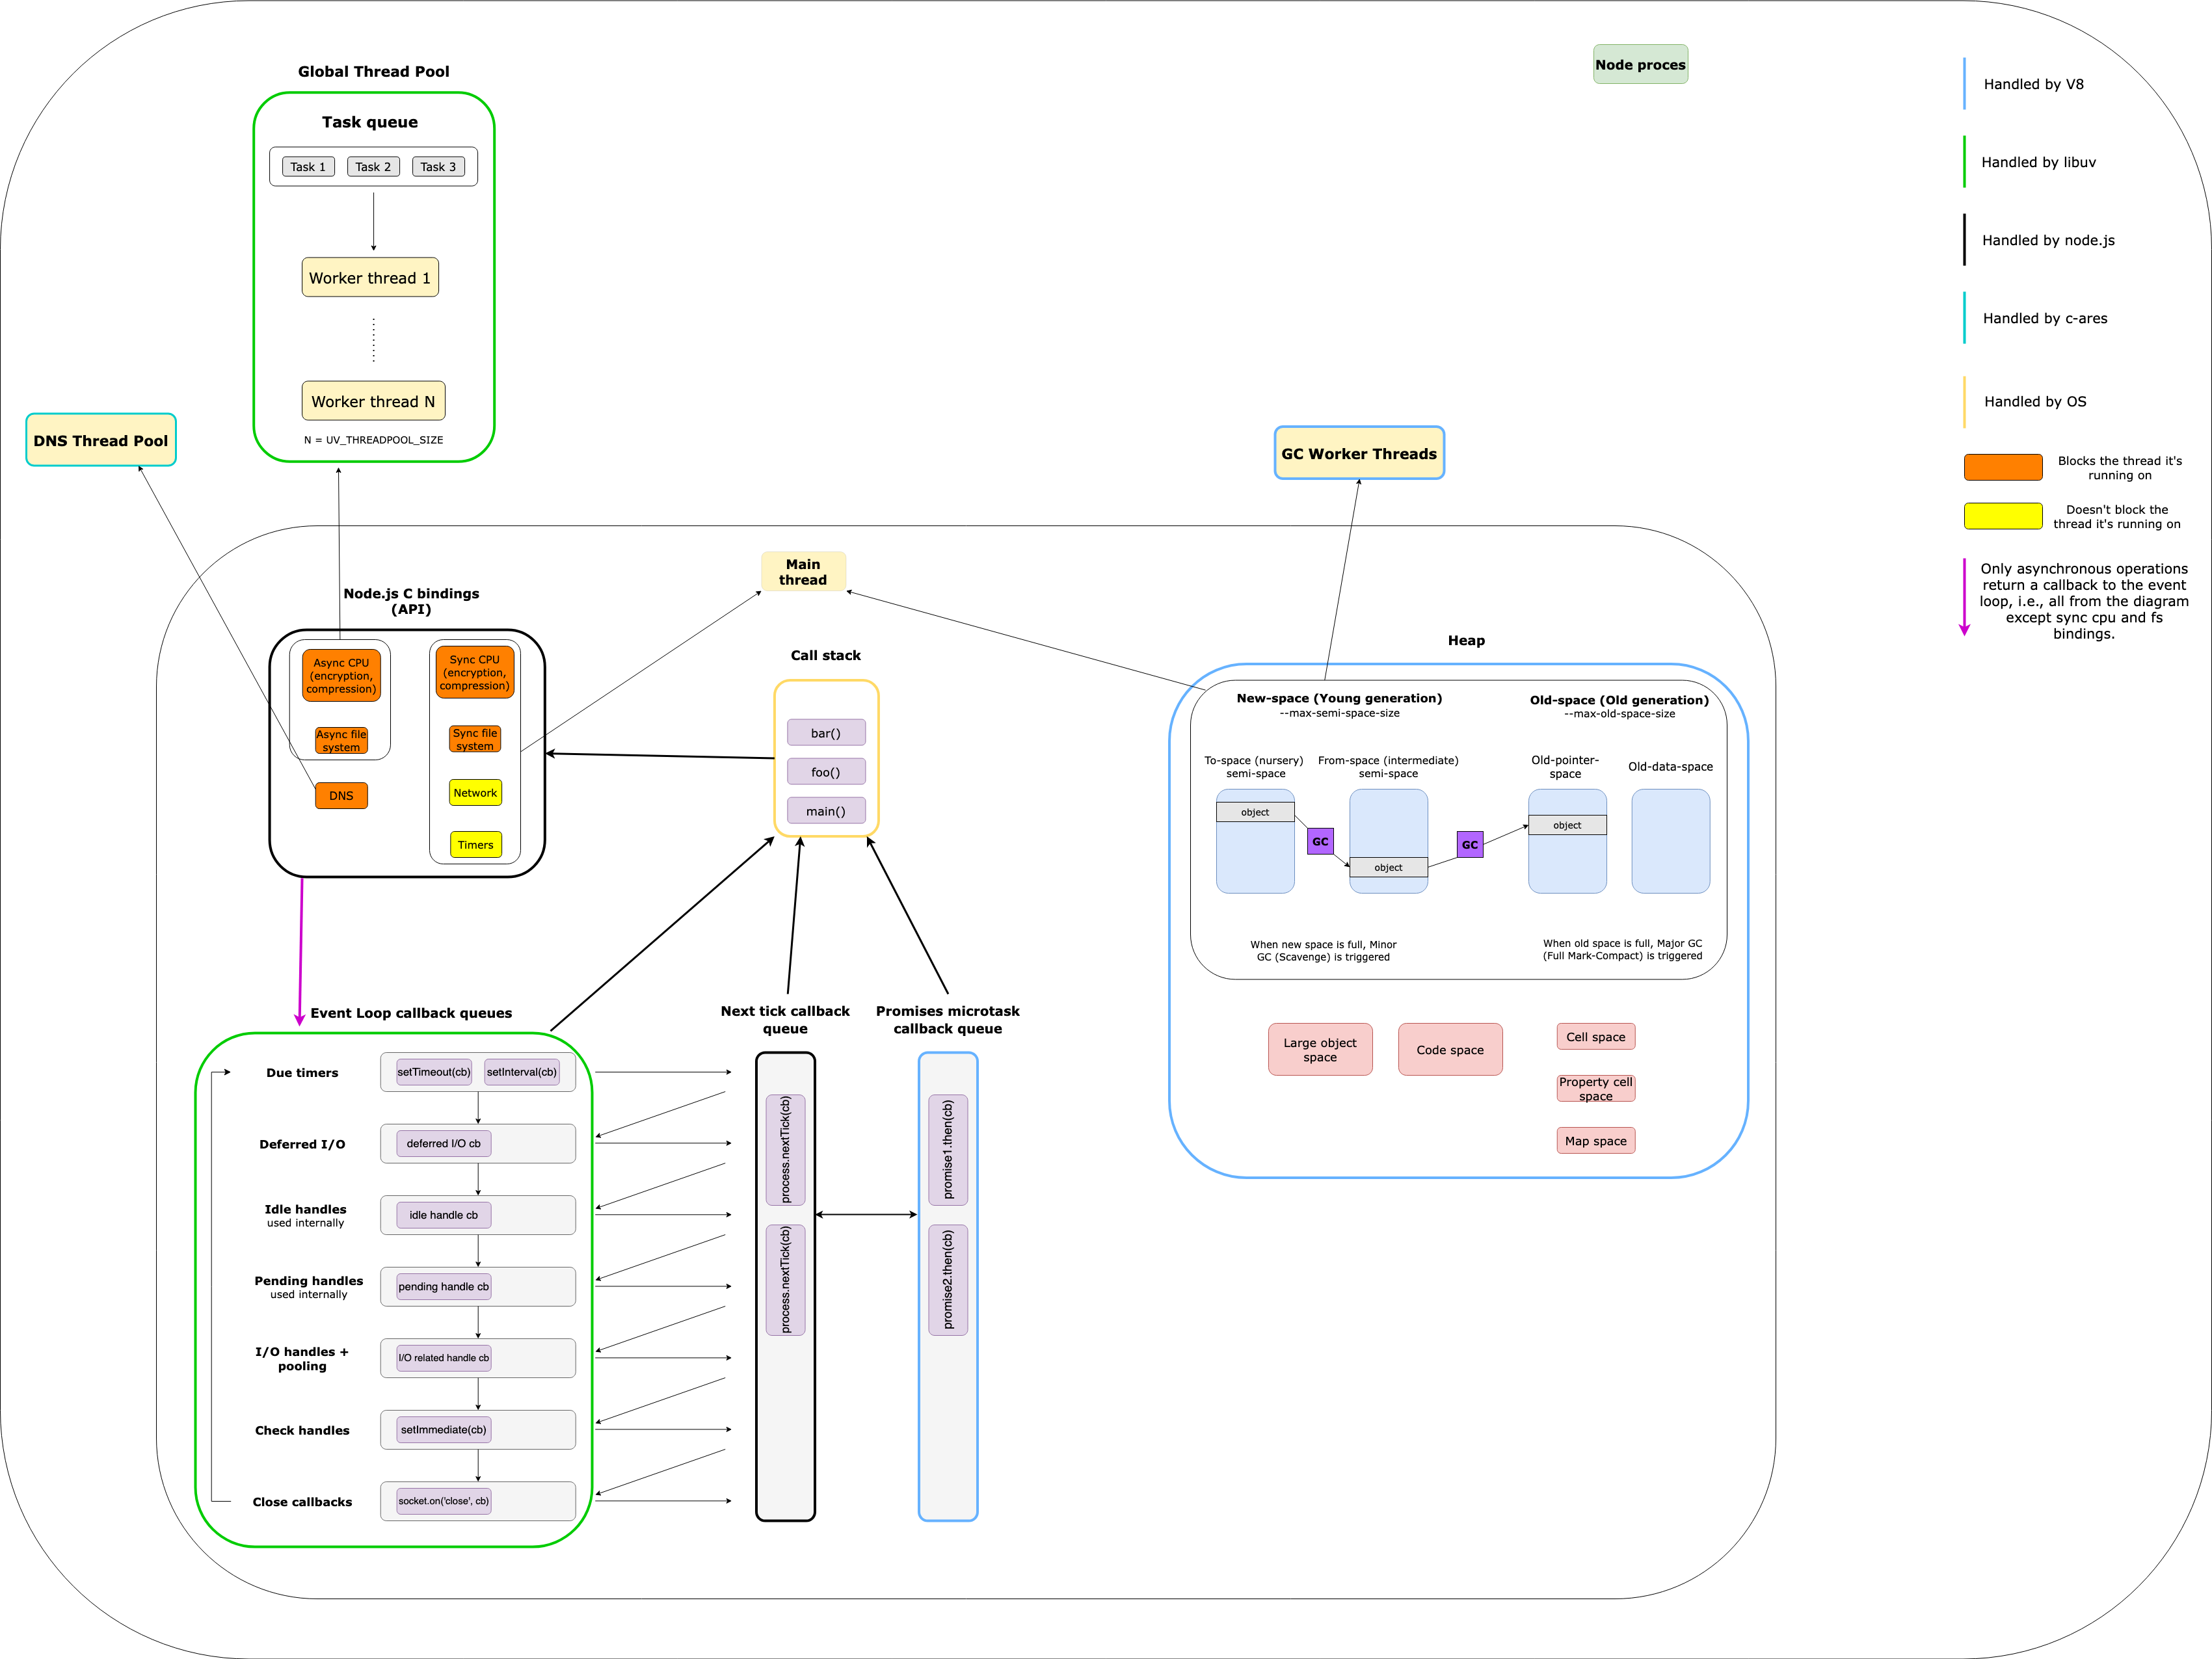2212x1659 pixels.
Task: Select the Event Loop callback queues title
Action: coord(411,1013)
